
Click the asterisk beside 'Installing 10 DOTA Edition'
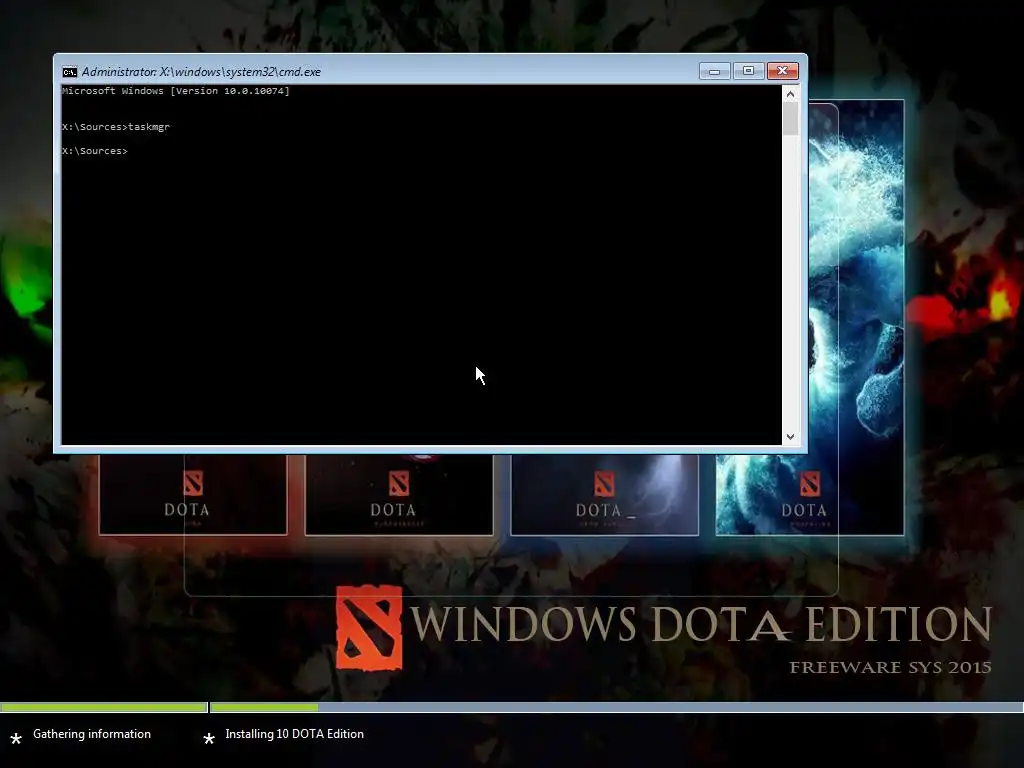[x=209, y=739]
